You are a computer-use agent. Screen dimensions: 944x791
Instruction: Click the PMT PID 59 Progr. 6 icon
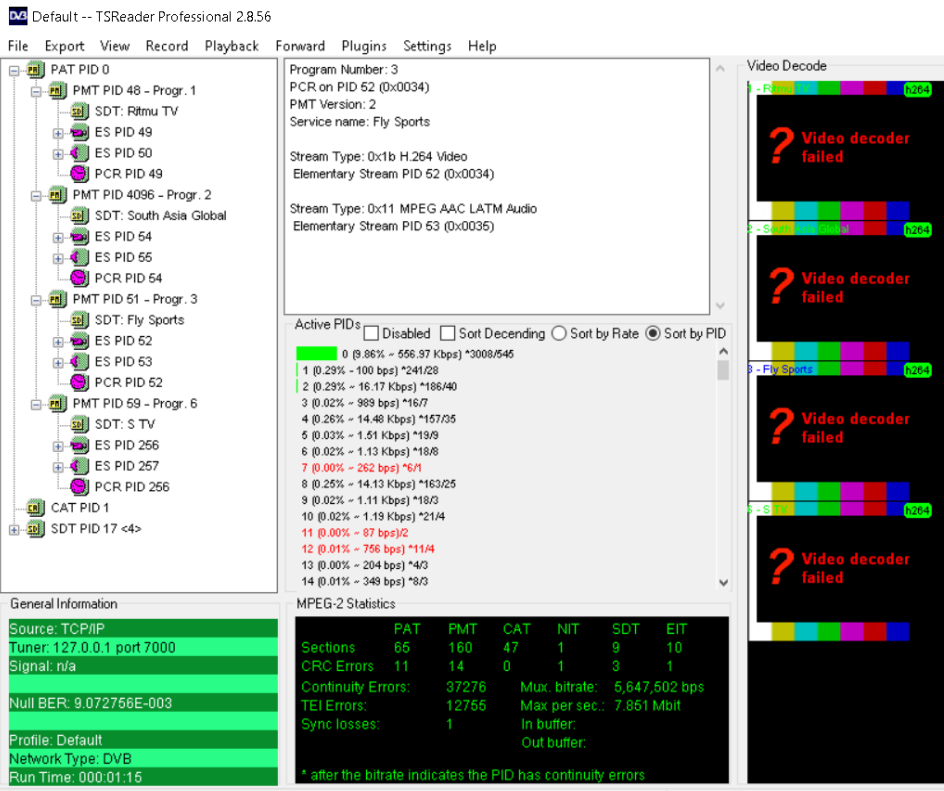click(x=57, y=403)
